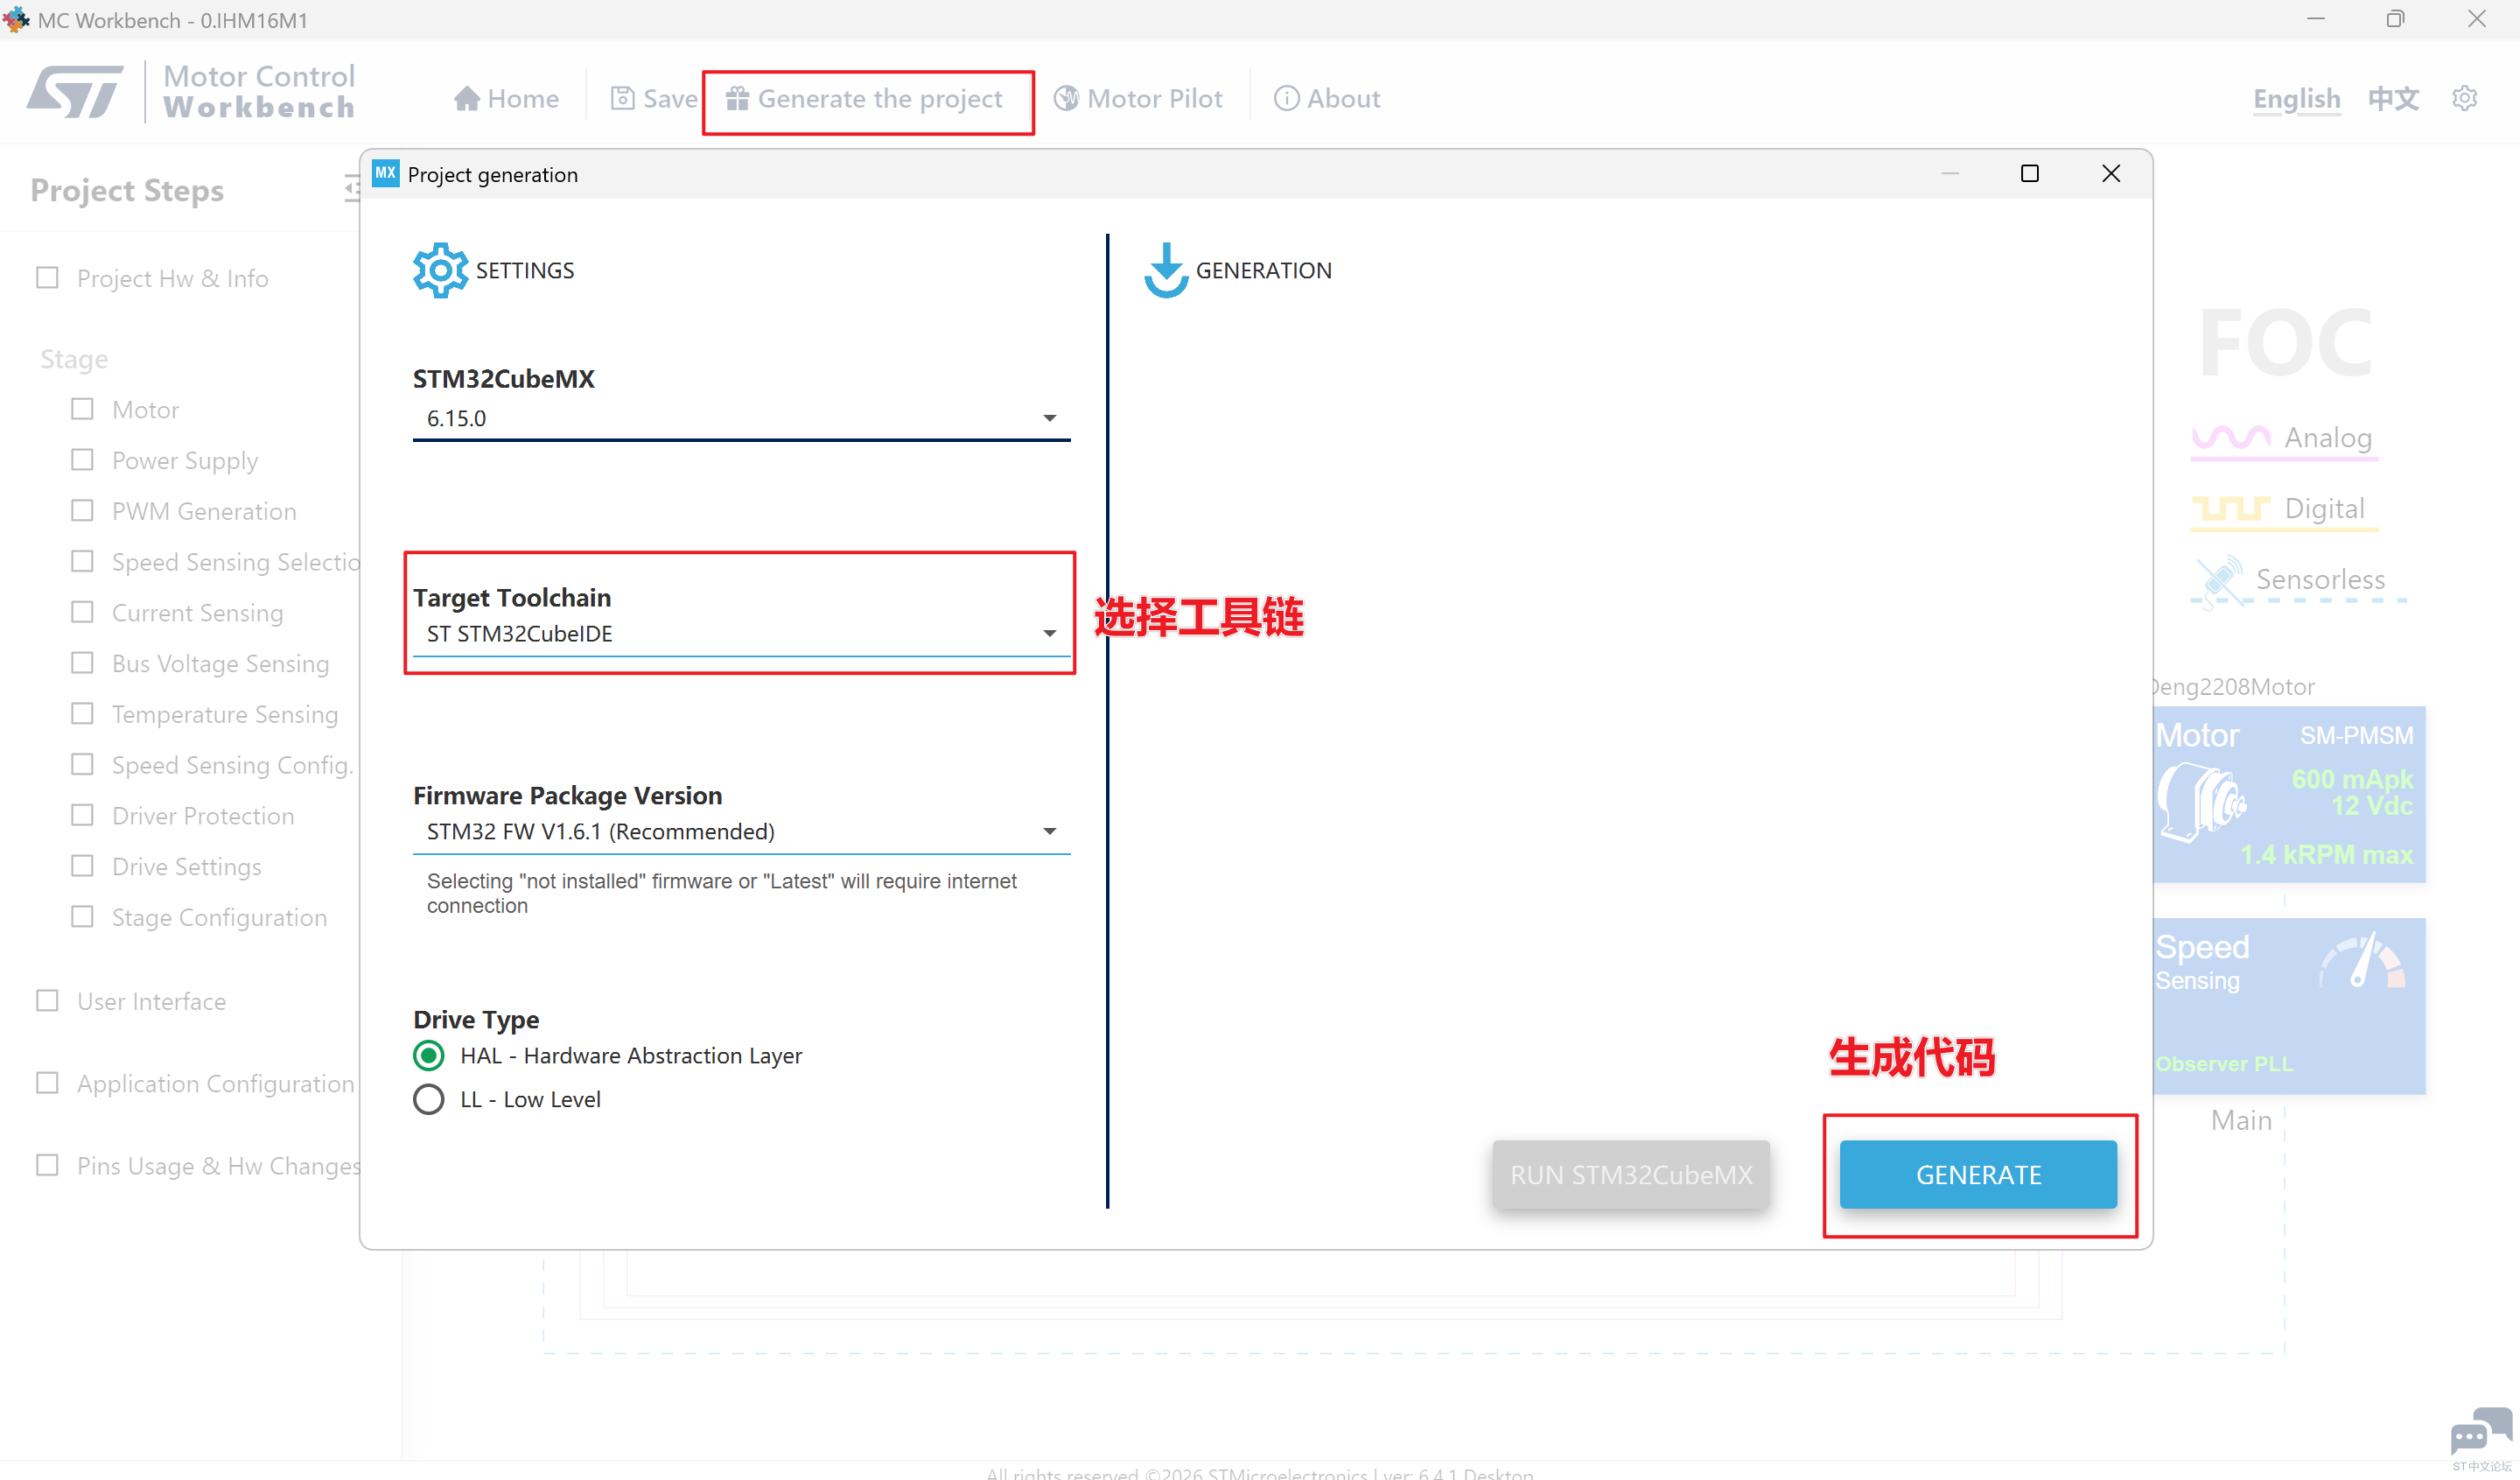Check the Speed Sensing Selection step
The width and height of the screenshot is (2520, 1480).
click(82, 561)
